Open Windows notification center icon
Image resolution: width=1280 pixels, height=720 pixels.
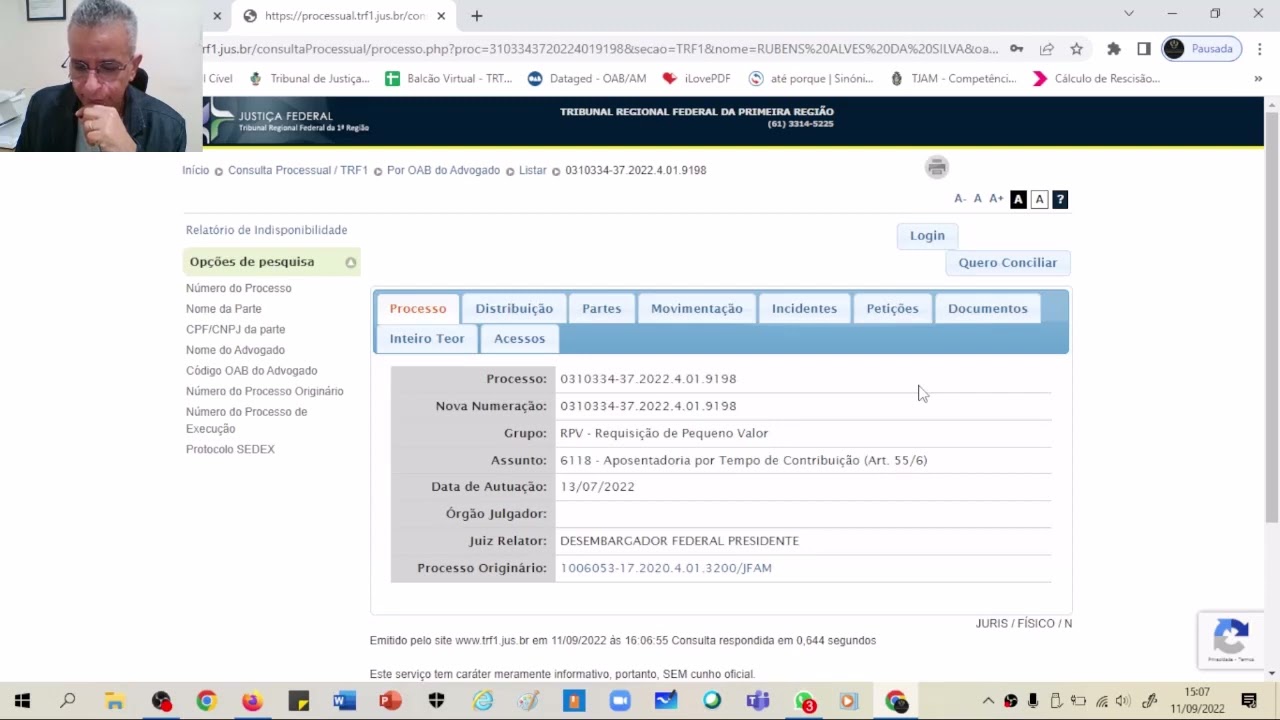click(1249, 701)
